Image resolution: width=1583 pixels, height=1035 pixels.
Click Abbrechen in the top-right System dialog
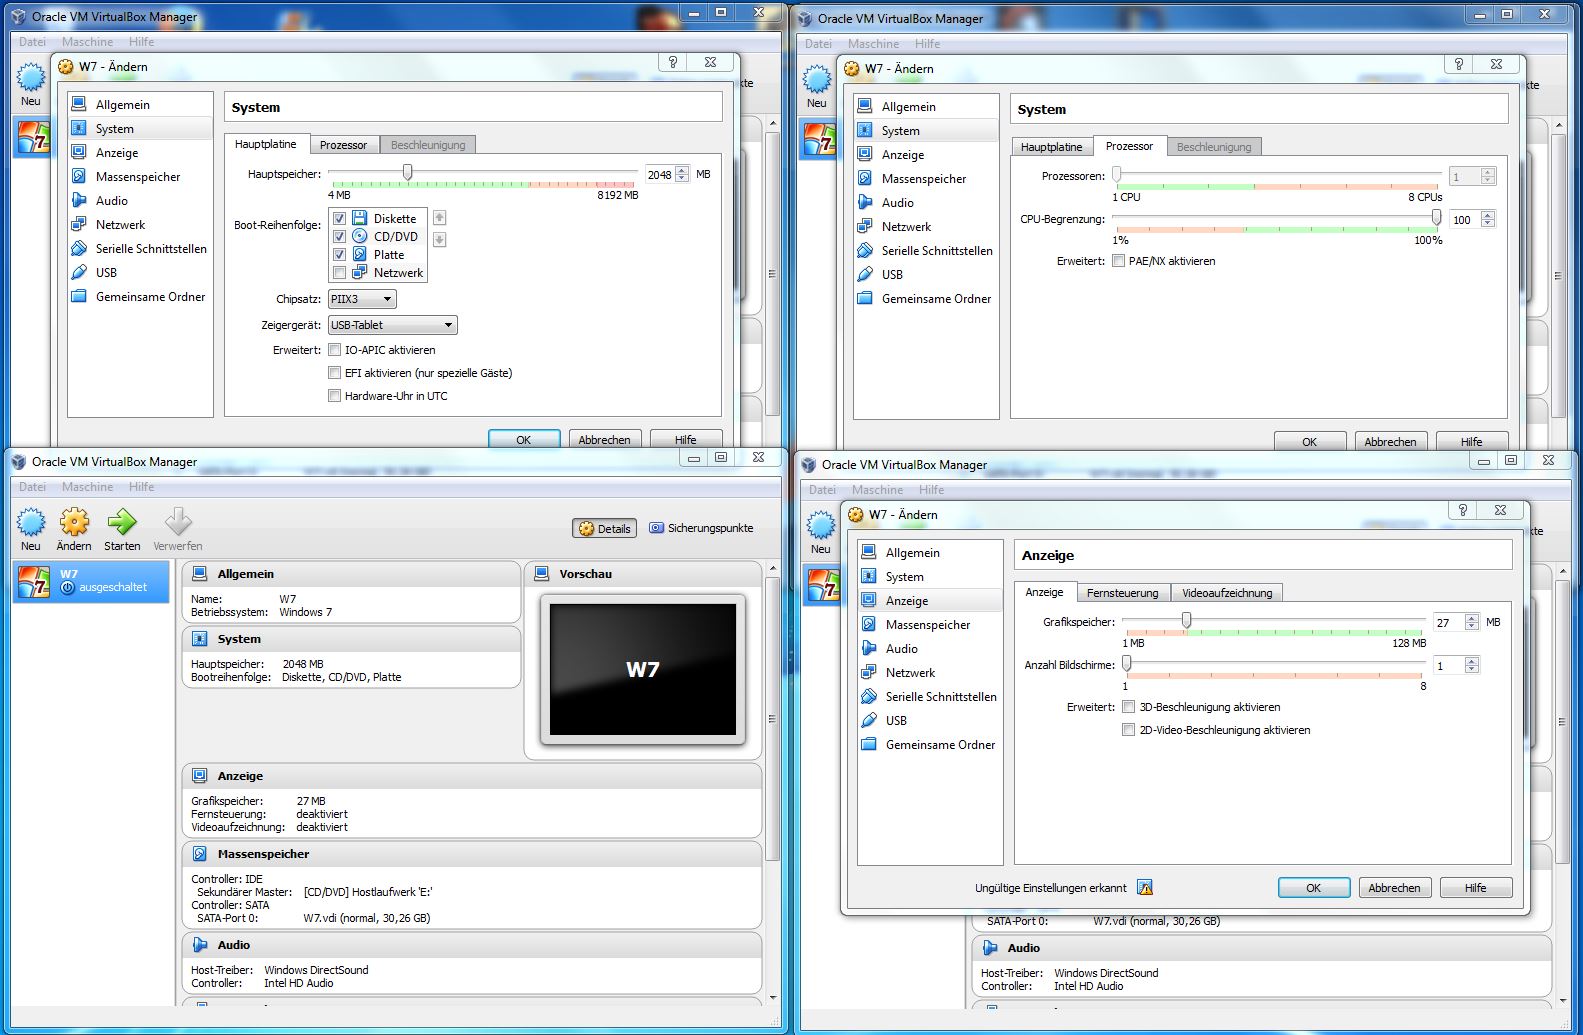coord(1390,441)
